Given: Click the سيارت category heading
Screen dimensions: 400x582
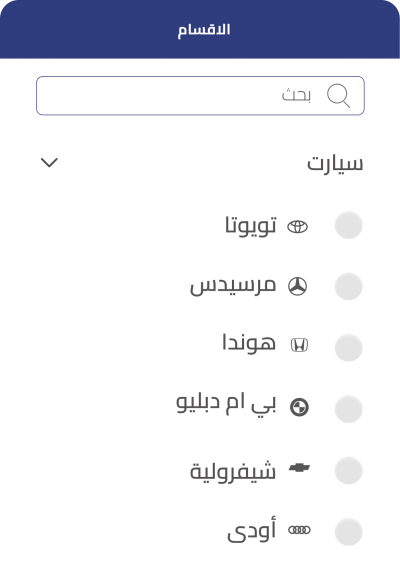Looking at the screenshot, I should tap(335, 164).
